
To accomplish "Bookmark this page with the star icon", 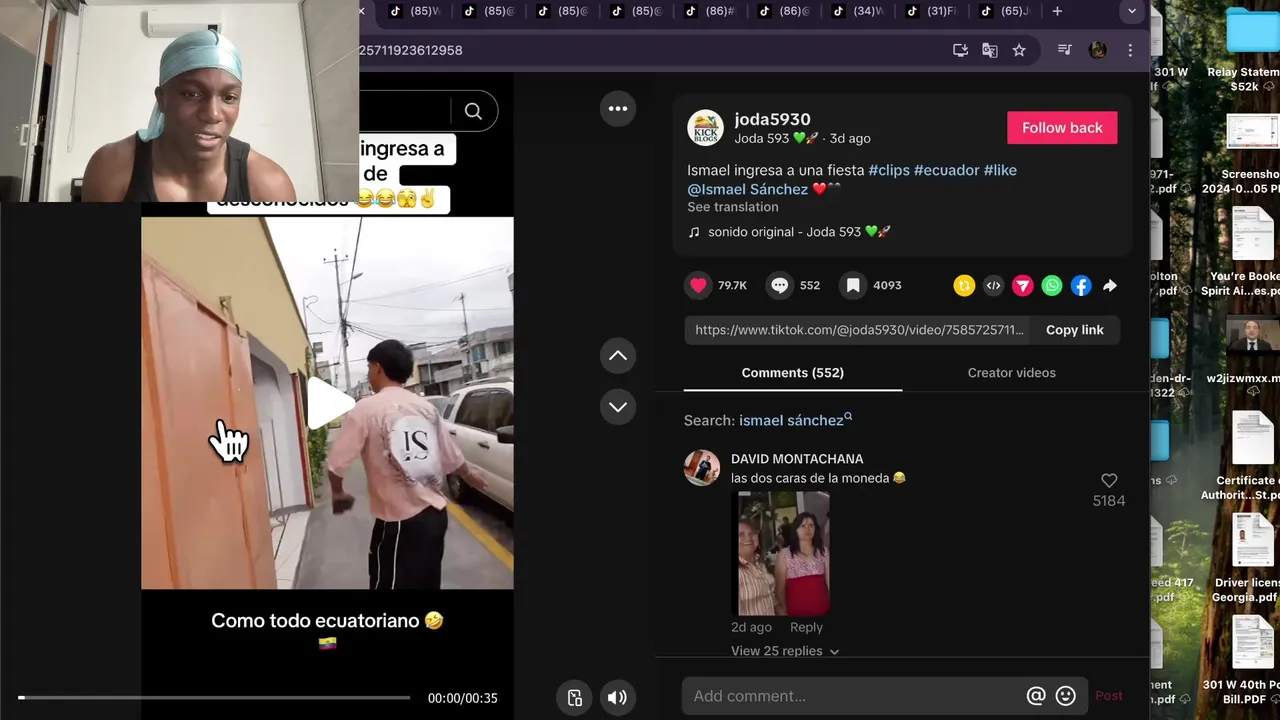I will coord(1019,50).
